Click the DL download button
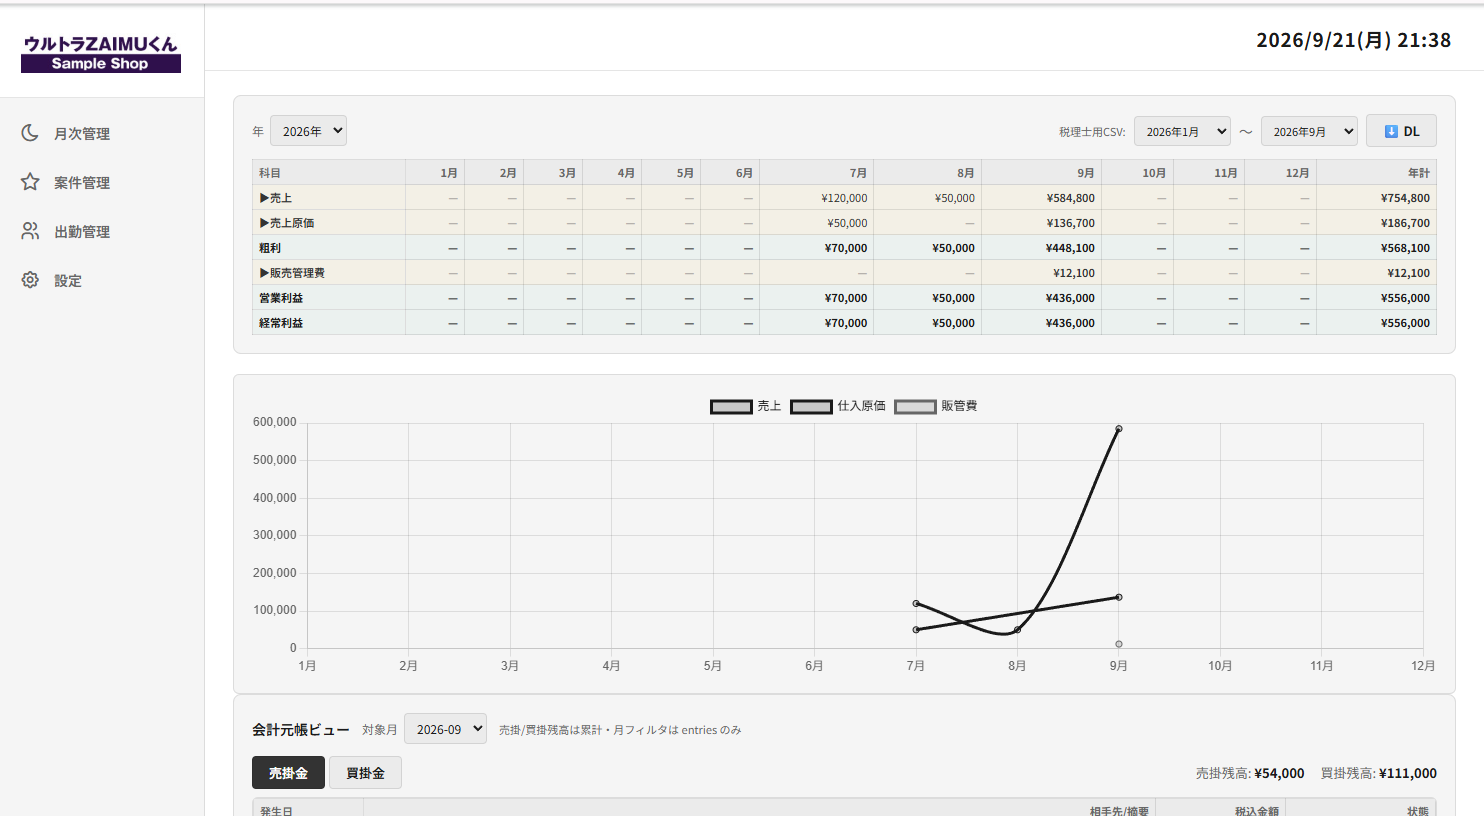1484x816 pixels. point(1401,131)
